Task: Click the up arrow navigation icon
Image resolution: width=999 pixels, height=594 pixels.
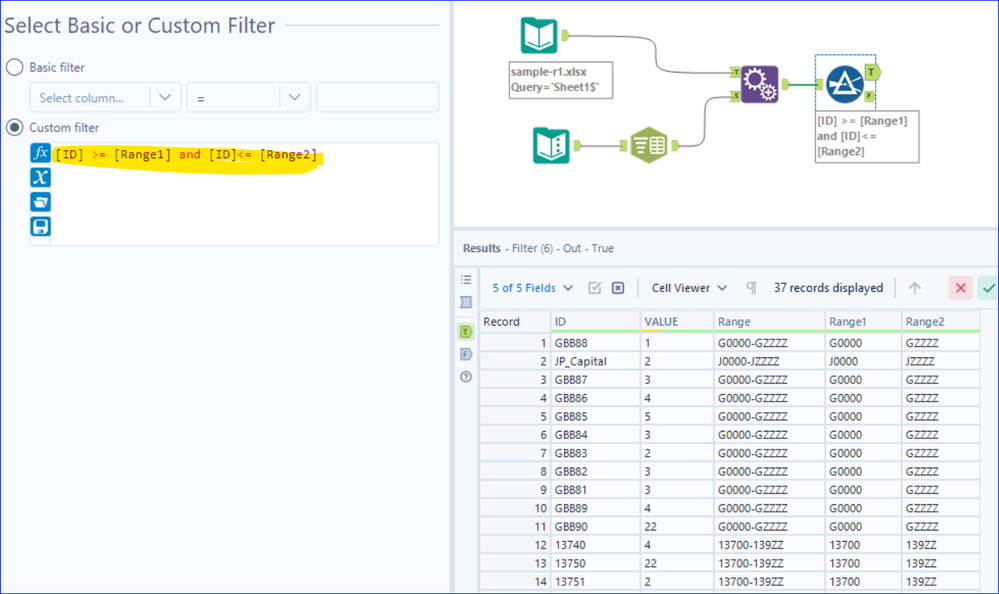Action: (914, 288)
